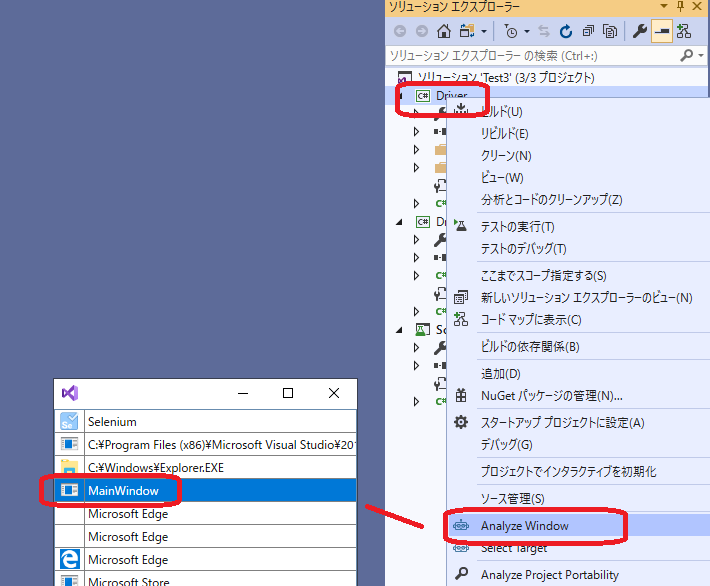Click the blue Edge e icon row

(x=206, y=559)
